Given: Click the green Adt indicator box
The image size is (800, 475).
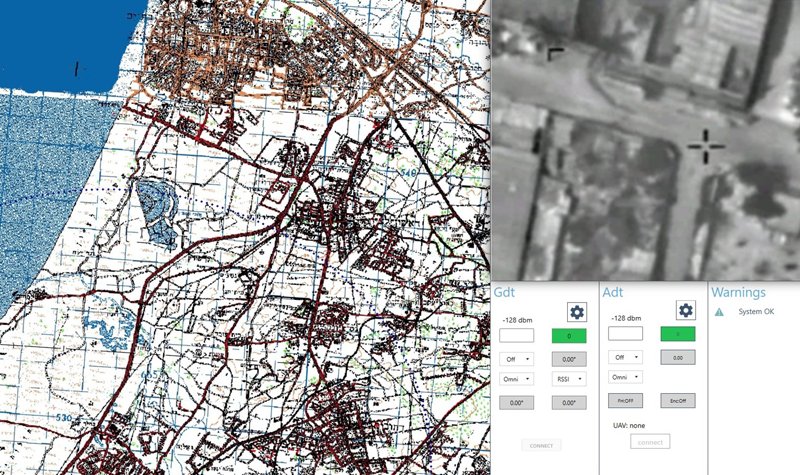Looking at the screenshot, I should pyautogui.click(x=677, y=335).
